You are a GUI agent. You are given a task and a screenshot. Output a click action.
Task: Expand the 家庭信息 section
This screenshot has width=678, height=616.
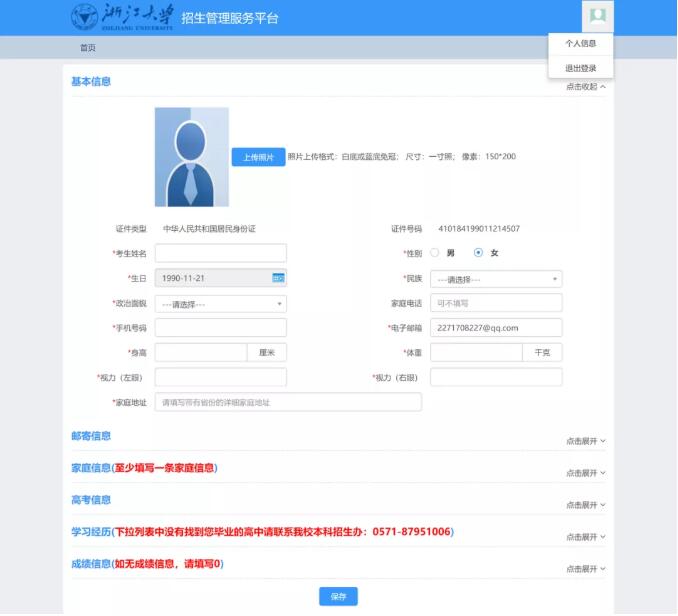(585, 473)
